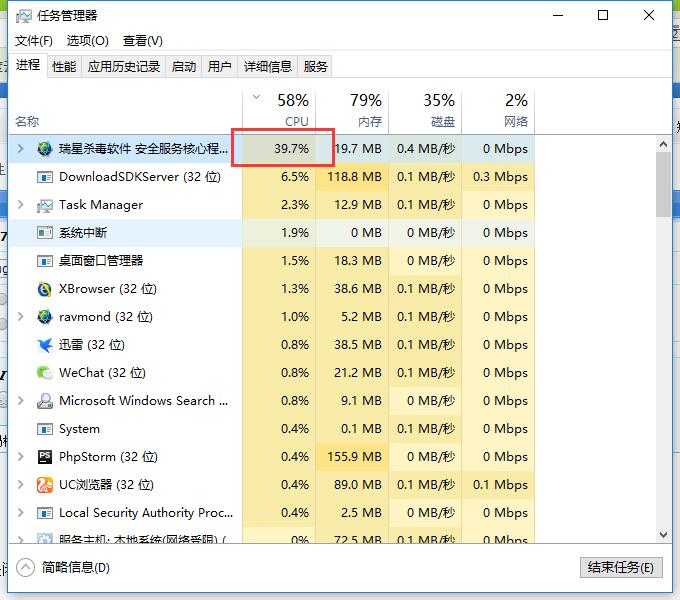The image size is (680, 600).
Task: Switch to the 用户 tab
Action: [219, 67]
